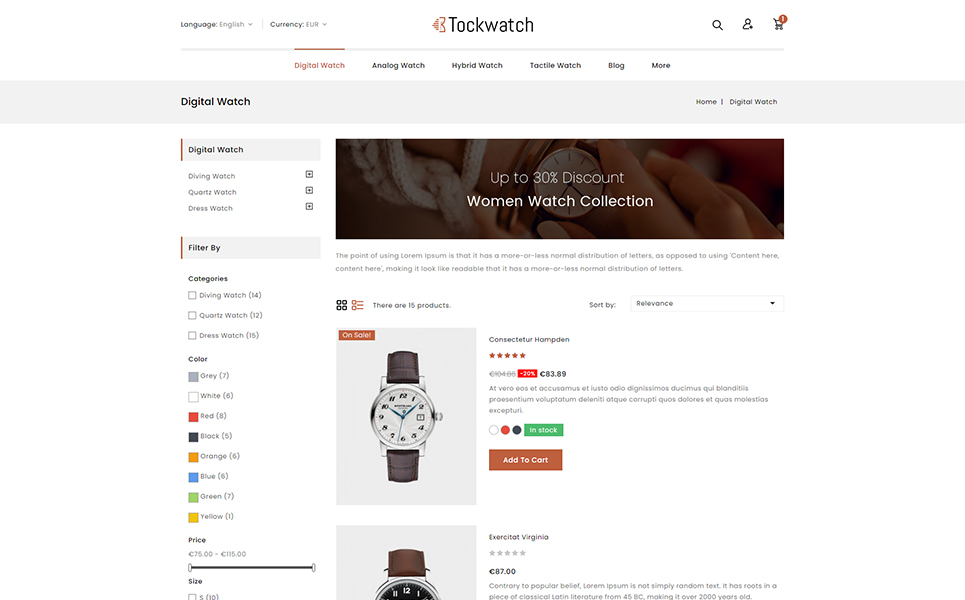This screenshot has width=965, height=600.
Task: Go to the Analog Watch menu
Action: point(398,65)
